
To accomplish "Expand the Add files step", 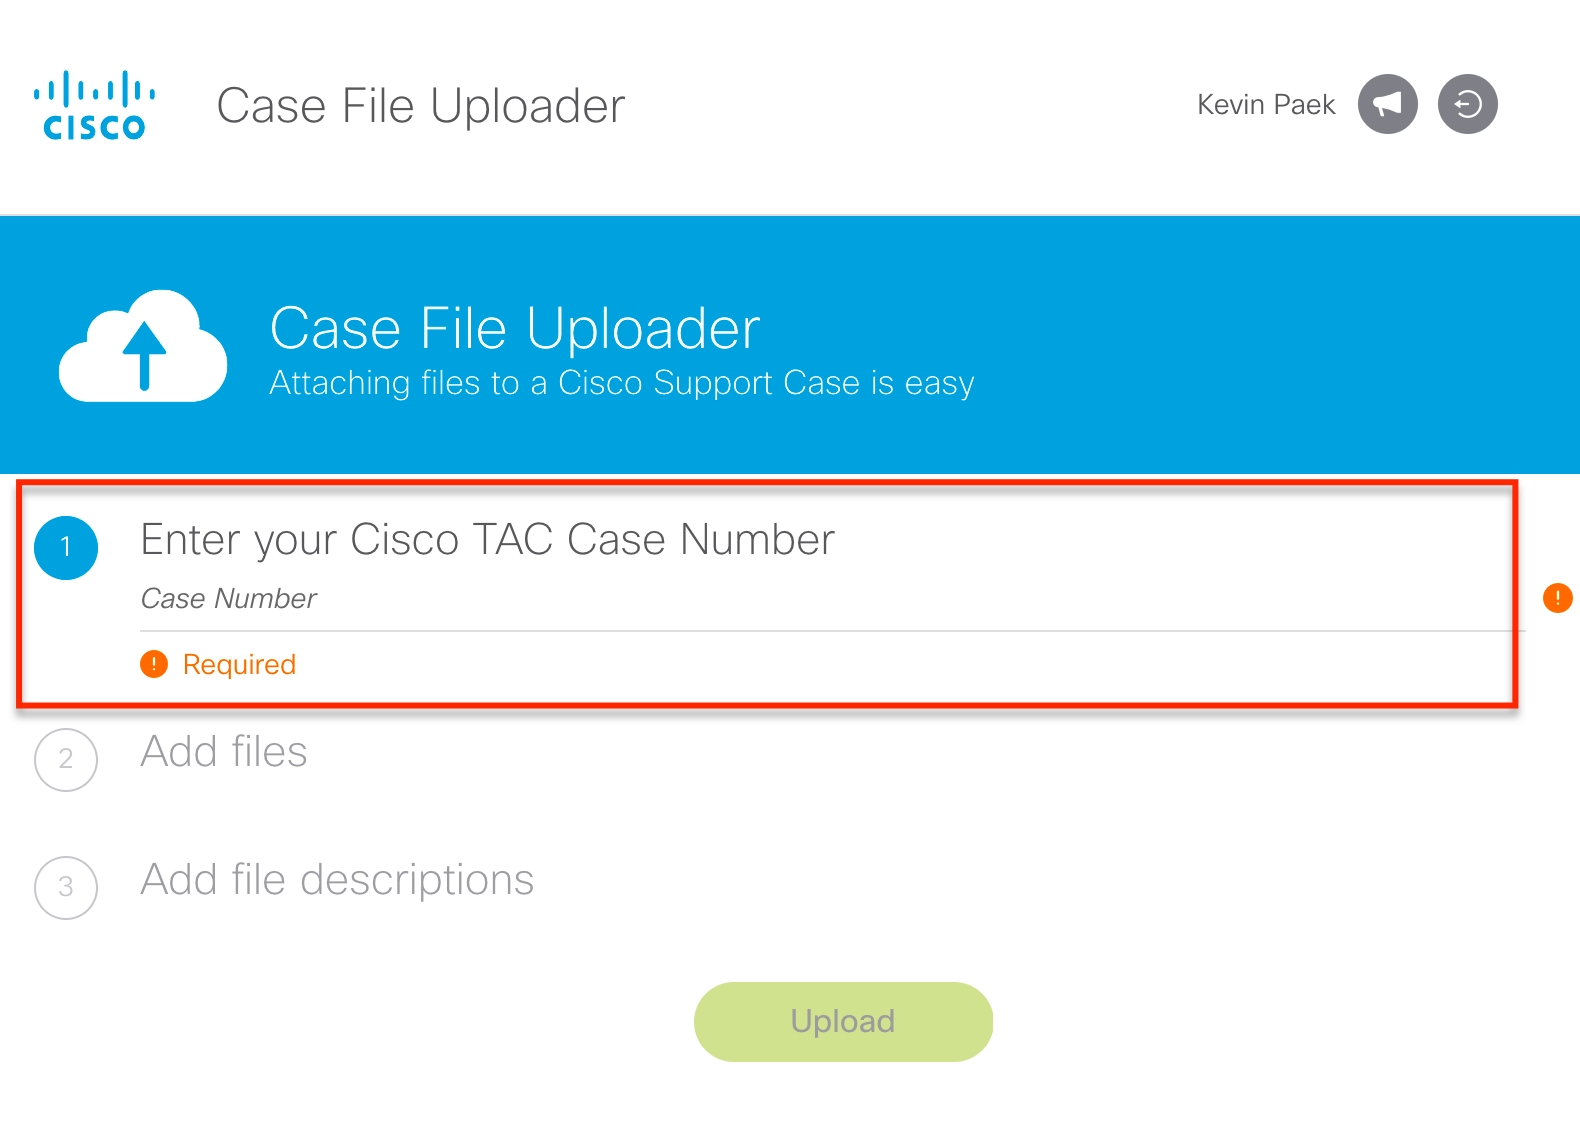I will (224, 752).
